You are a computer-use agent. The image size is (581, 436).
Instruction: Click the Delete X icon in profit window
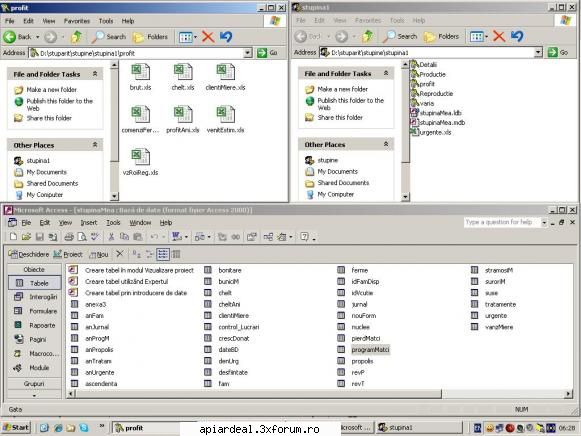coord(208,37)
